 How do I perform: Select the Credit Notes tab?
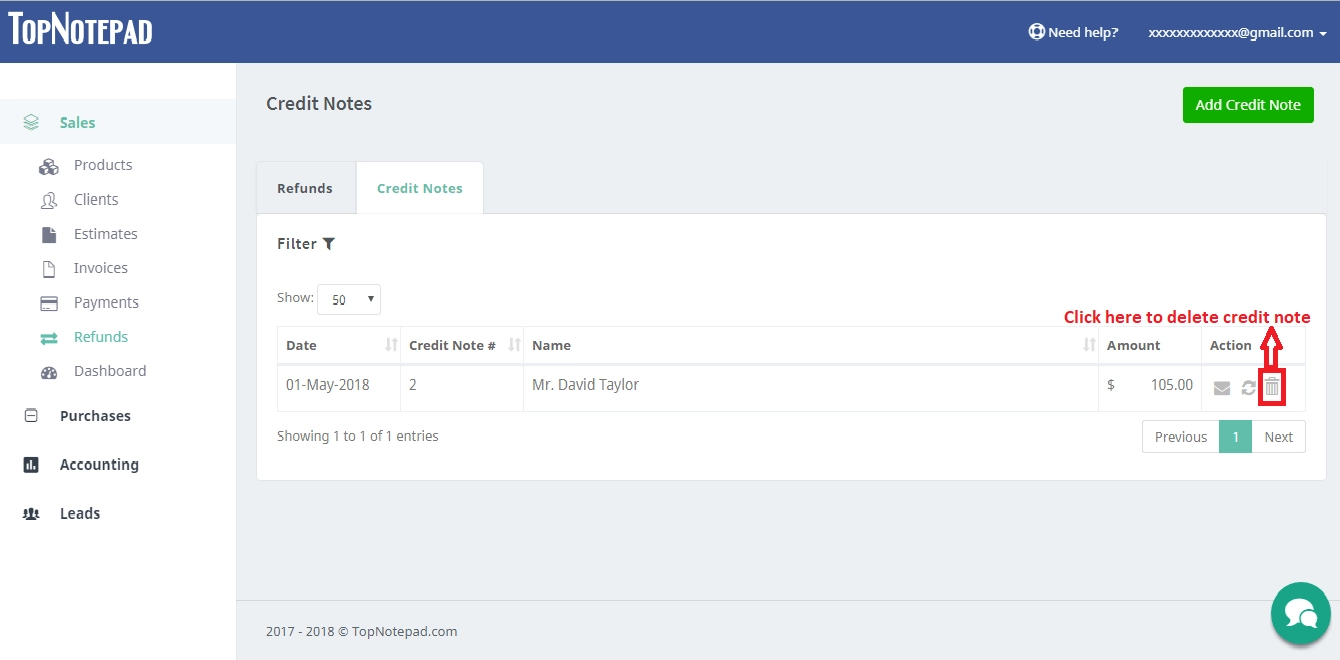tap(419, 187)
